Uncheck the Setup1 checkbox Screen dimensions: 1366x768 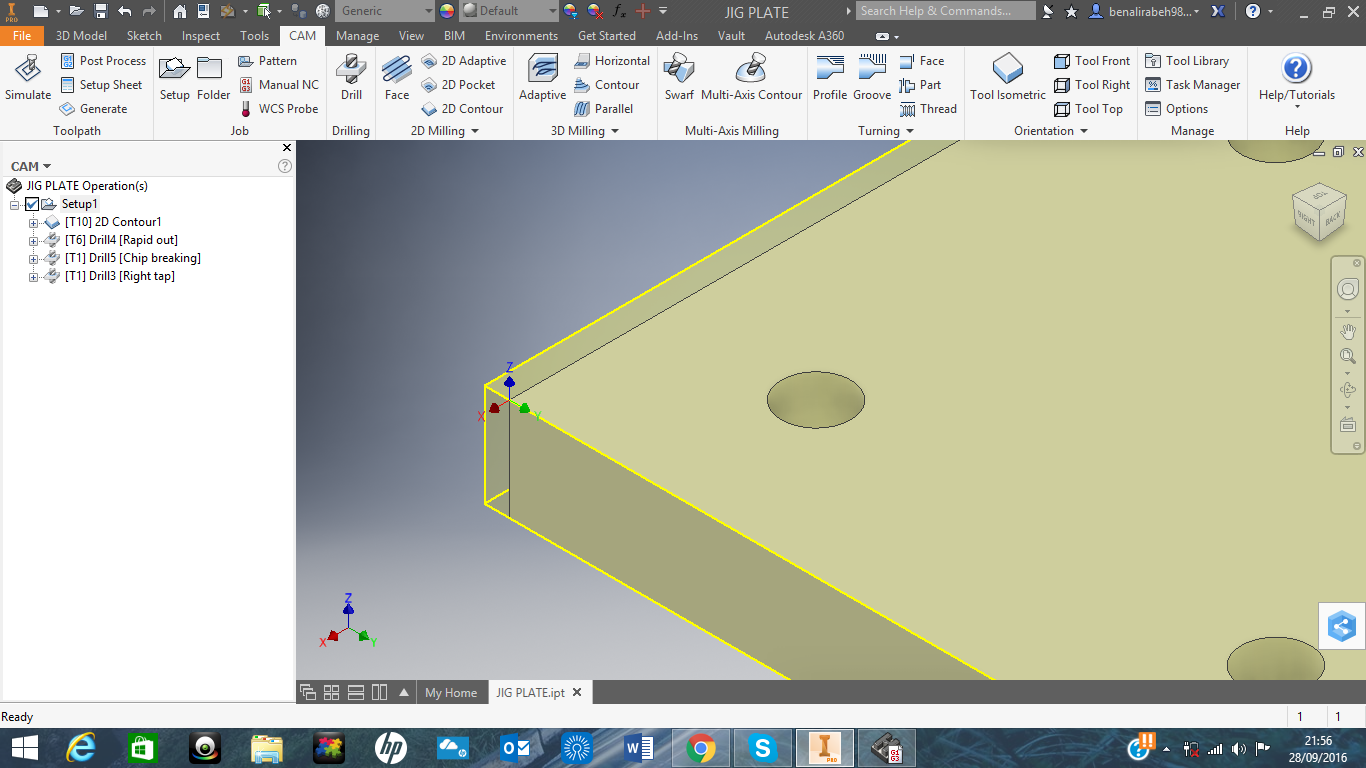pyautogui.click(x=31, y=203)
